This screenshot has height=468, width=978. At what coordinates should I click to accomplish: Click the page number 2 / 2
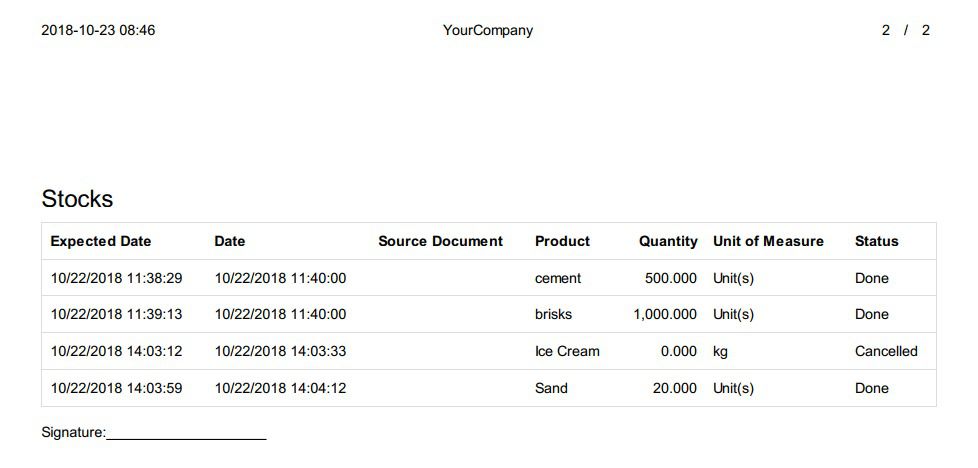tap(906, 30)
